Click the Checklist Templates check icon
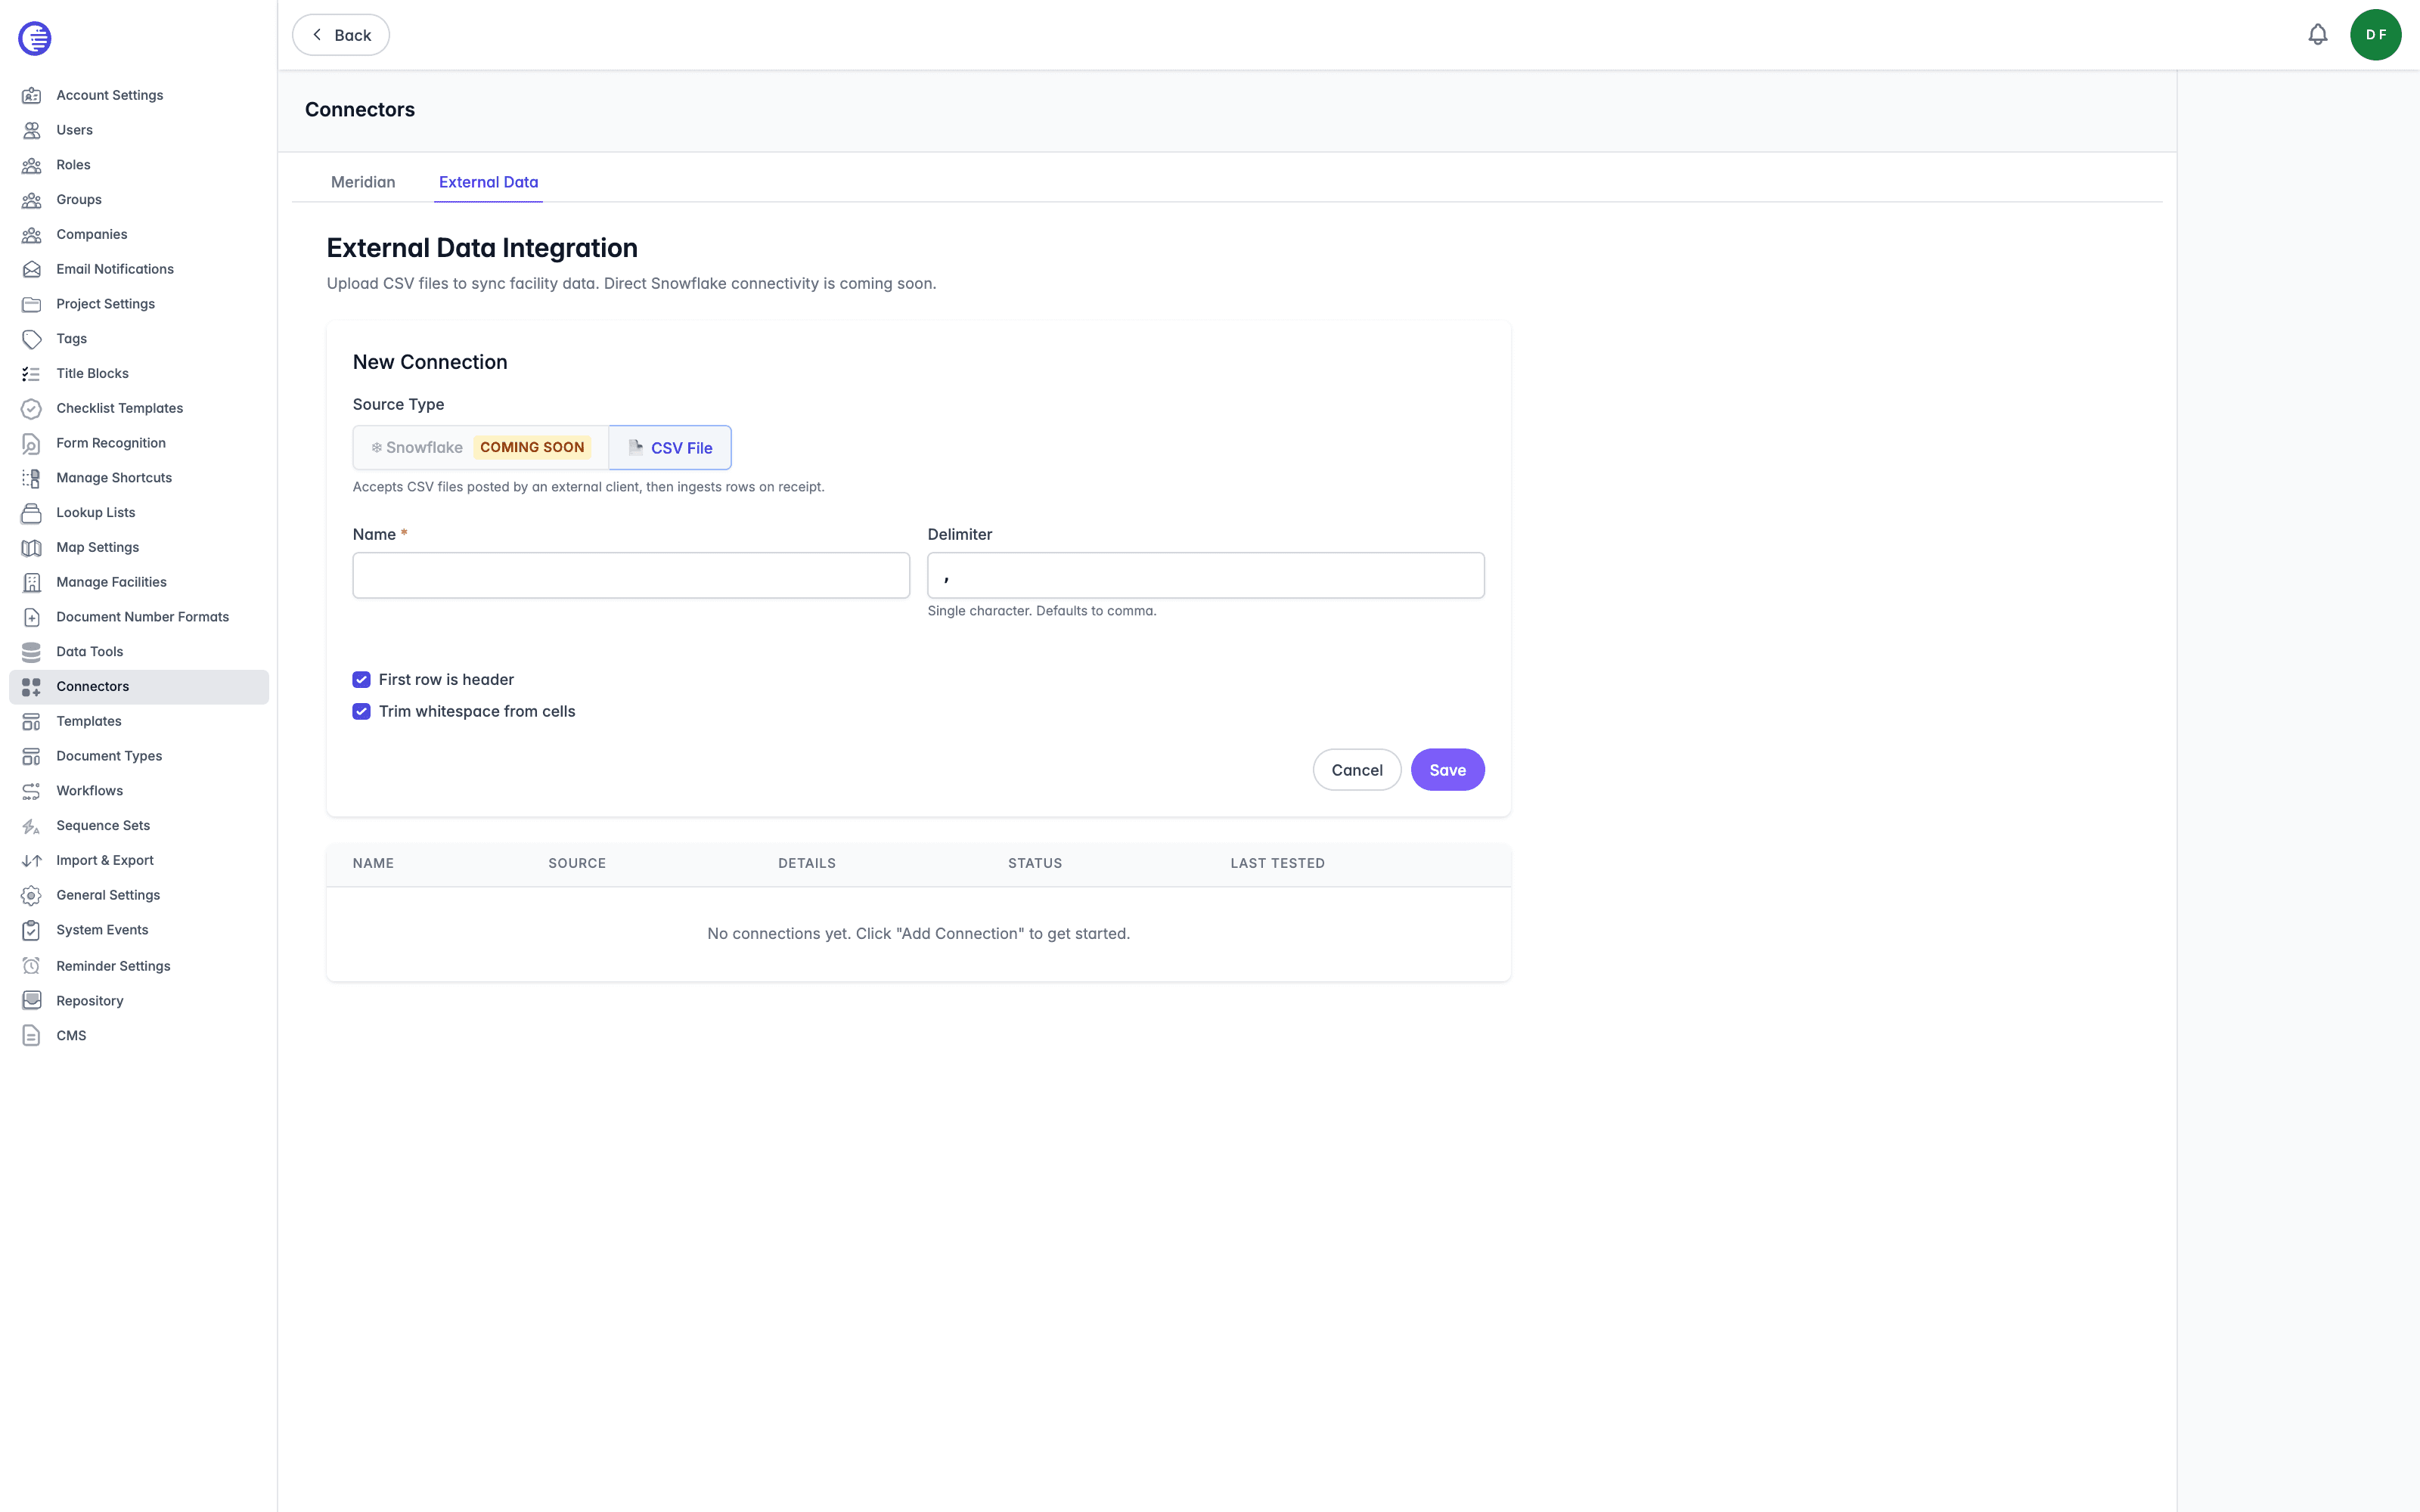Image resolution: width=2420 pixels, height=1512 pixels. 32,408
